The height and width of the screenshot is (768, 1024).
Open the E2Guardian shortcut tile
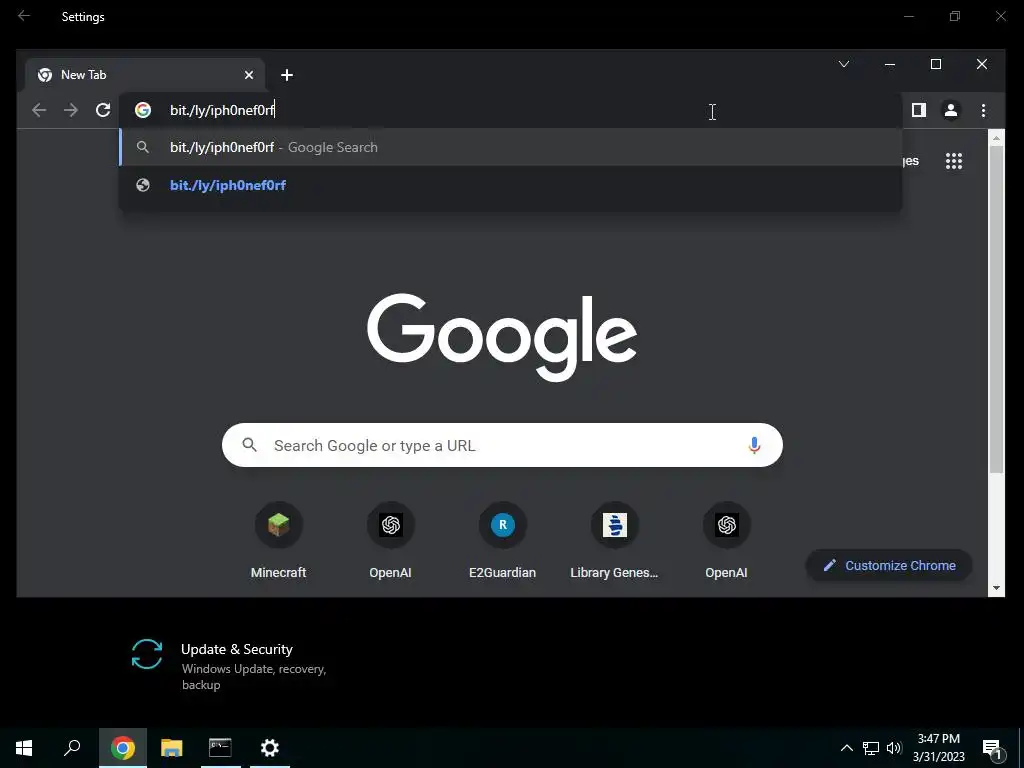[502, 541]
